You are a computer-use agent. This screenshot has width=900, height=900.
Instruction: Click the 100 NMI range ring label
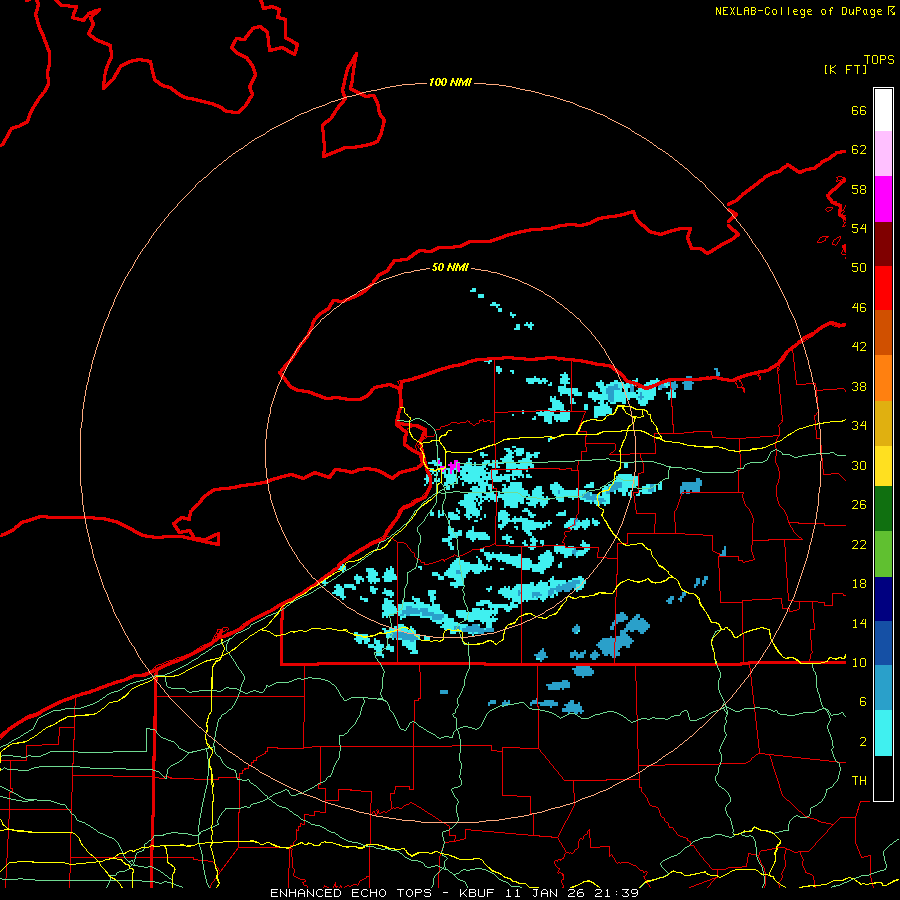(450, 83)
